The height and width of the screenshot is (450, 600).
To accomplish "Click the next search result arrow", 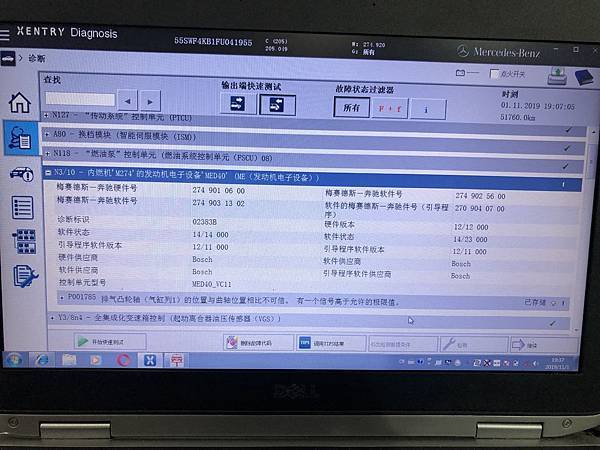I will [x=150, y=101].
